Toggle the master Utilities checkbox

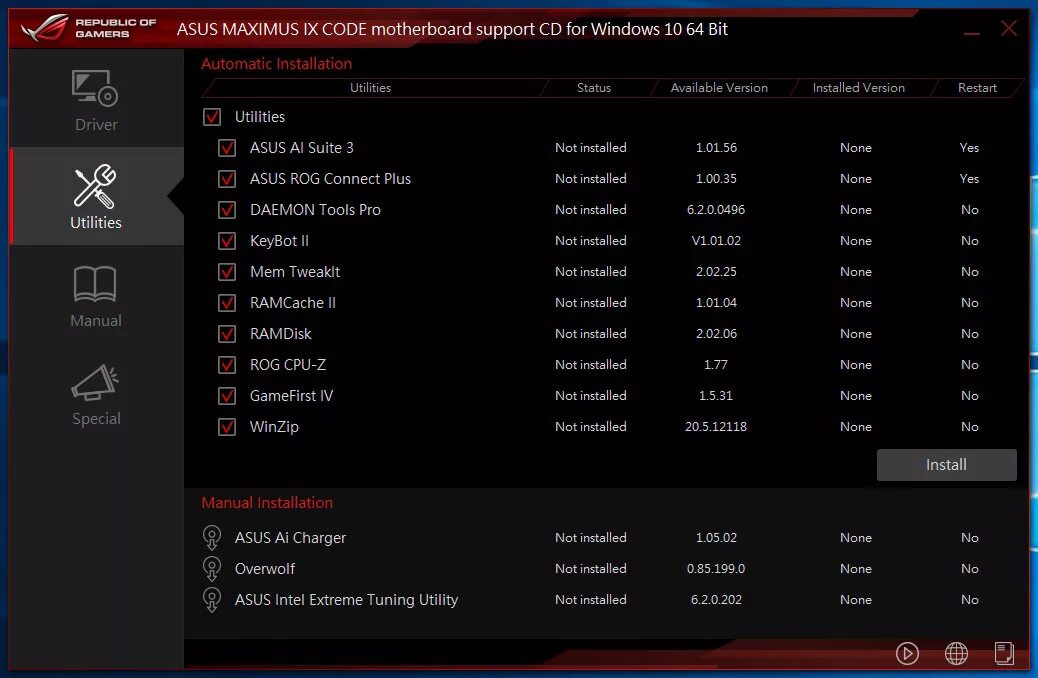click(x=212, y=117)
